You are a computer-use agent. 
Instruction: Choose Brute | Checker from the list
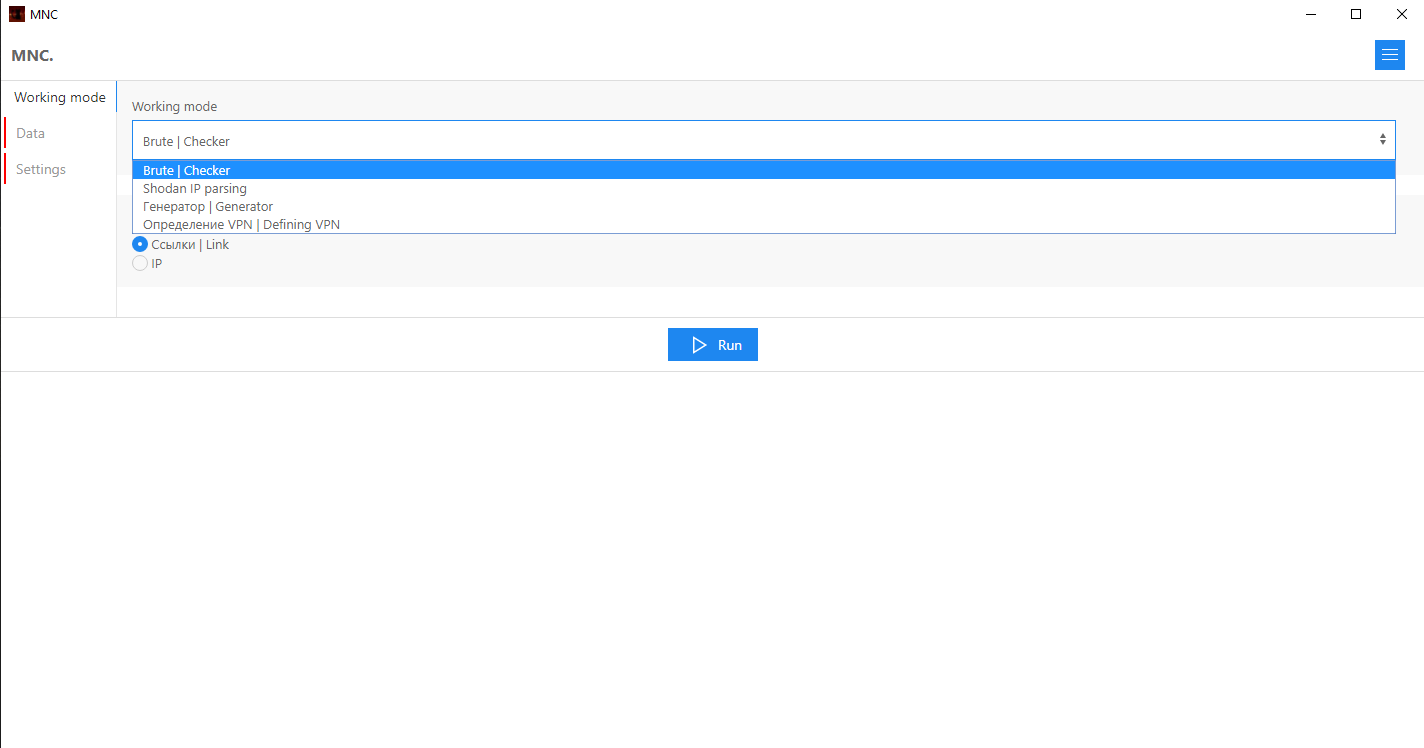click(187, 171)
